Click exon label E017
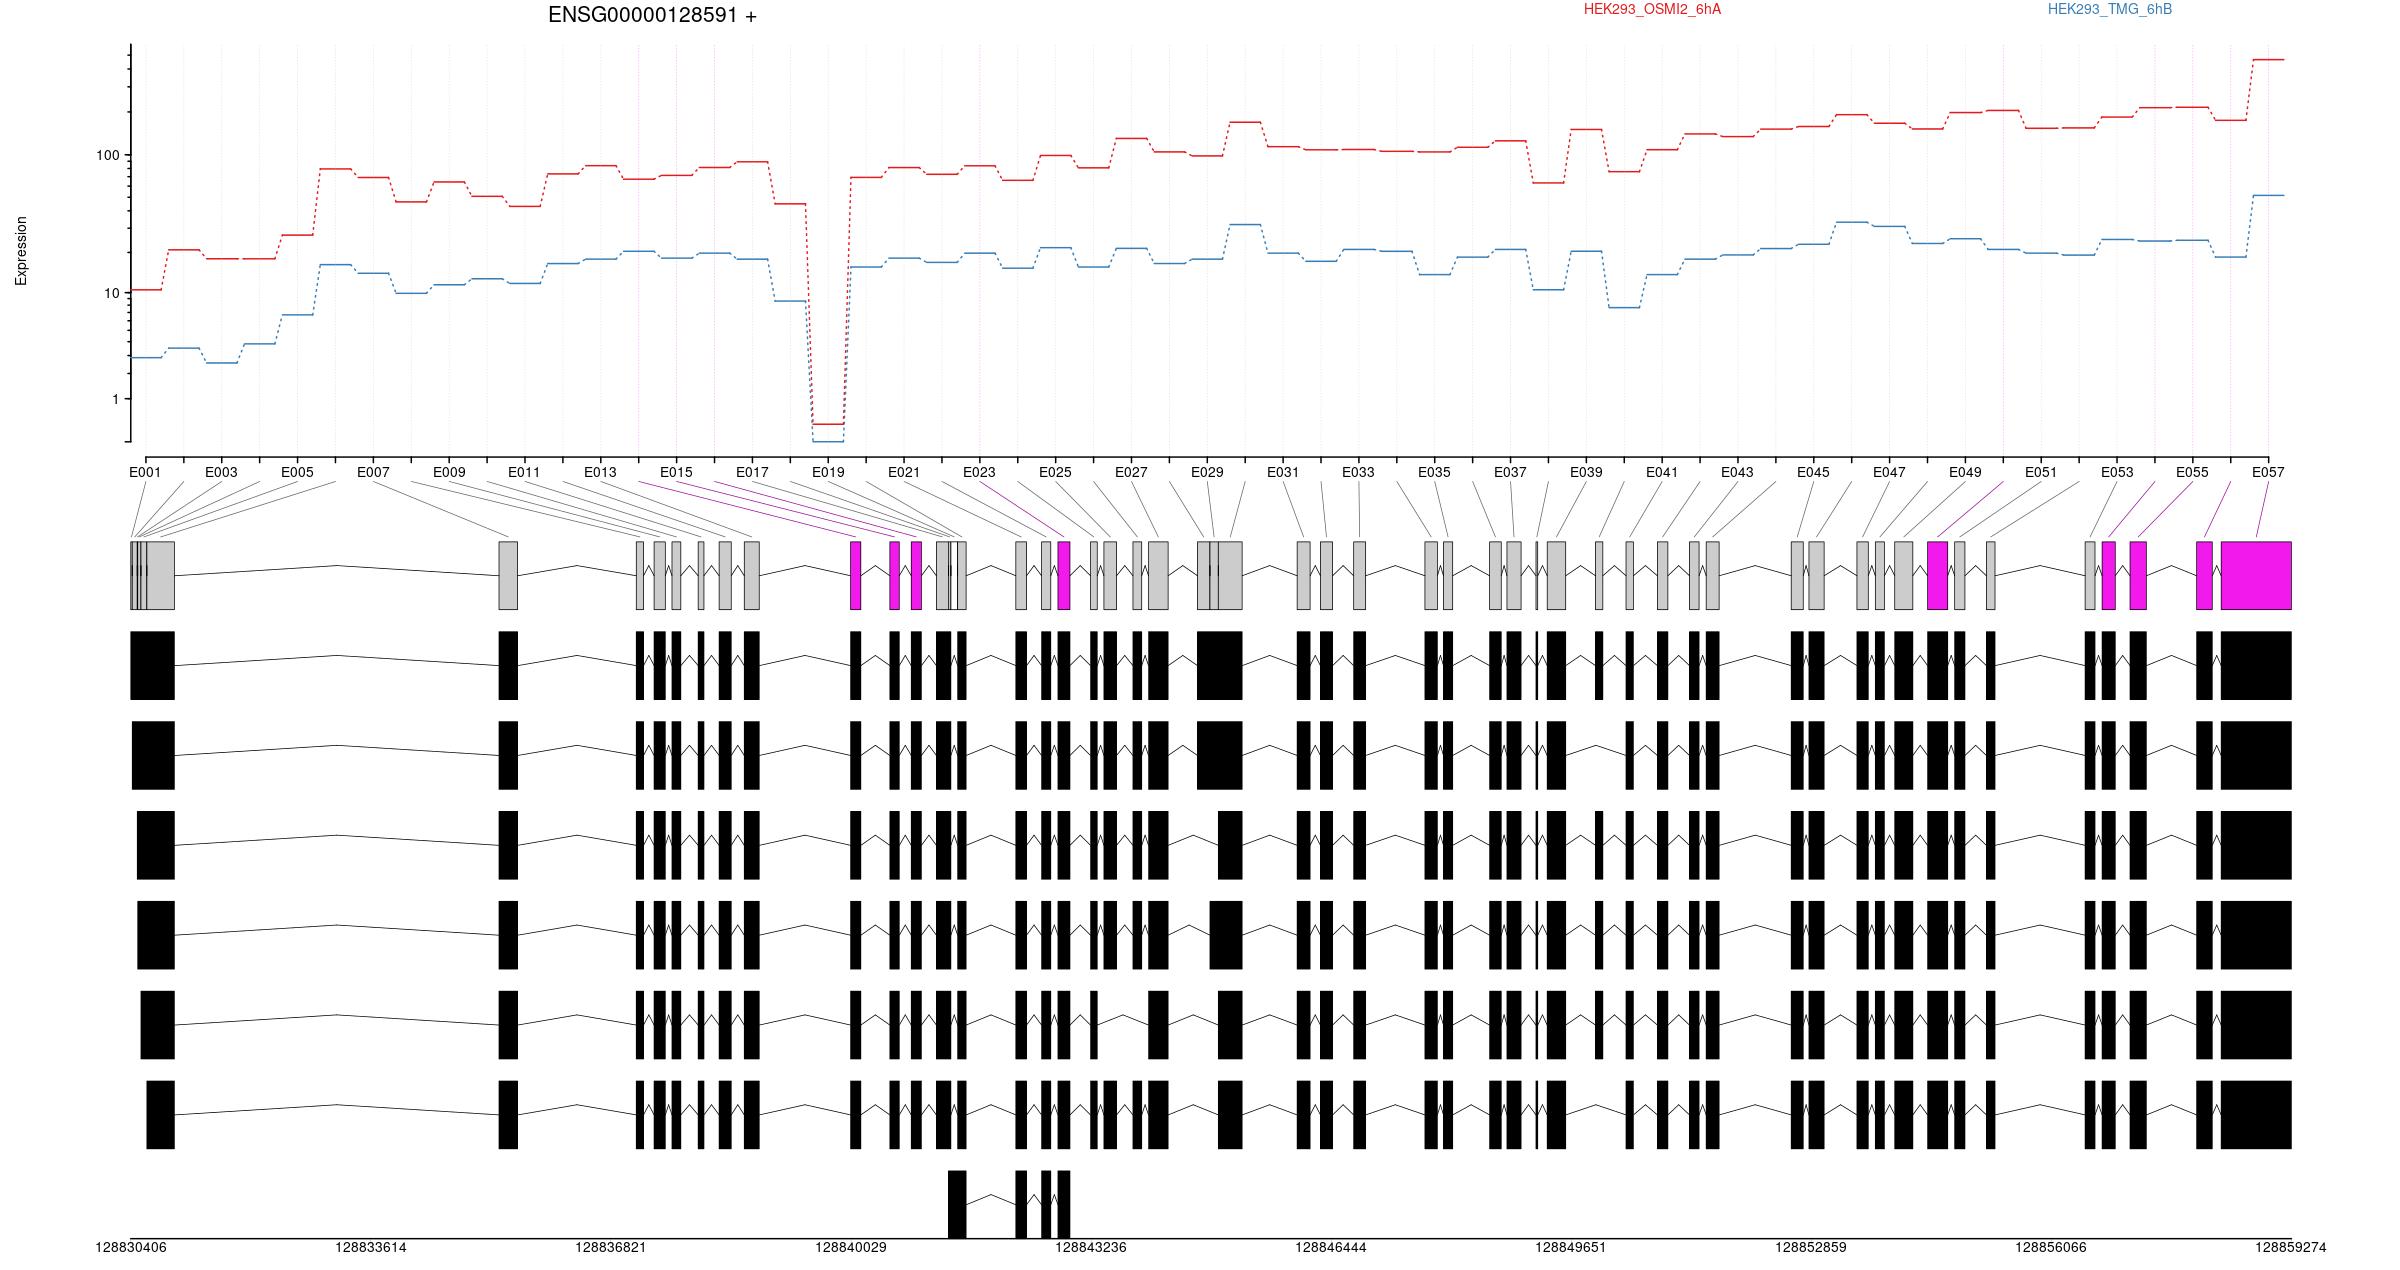This screenshot has width=2400, height=1270. (752, 472)
